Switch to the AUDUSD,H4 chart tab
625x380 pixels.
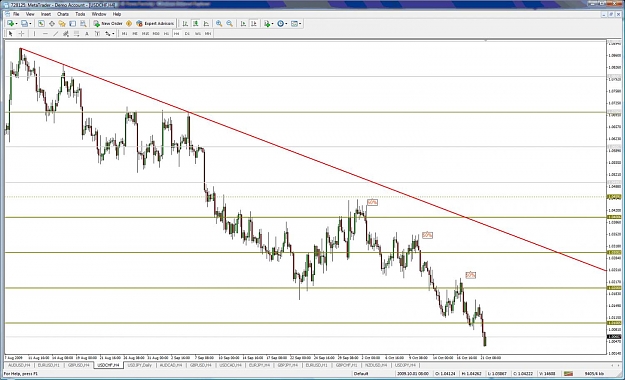click(x=19, y=365)
